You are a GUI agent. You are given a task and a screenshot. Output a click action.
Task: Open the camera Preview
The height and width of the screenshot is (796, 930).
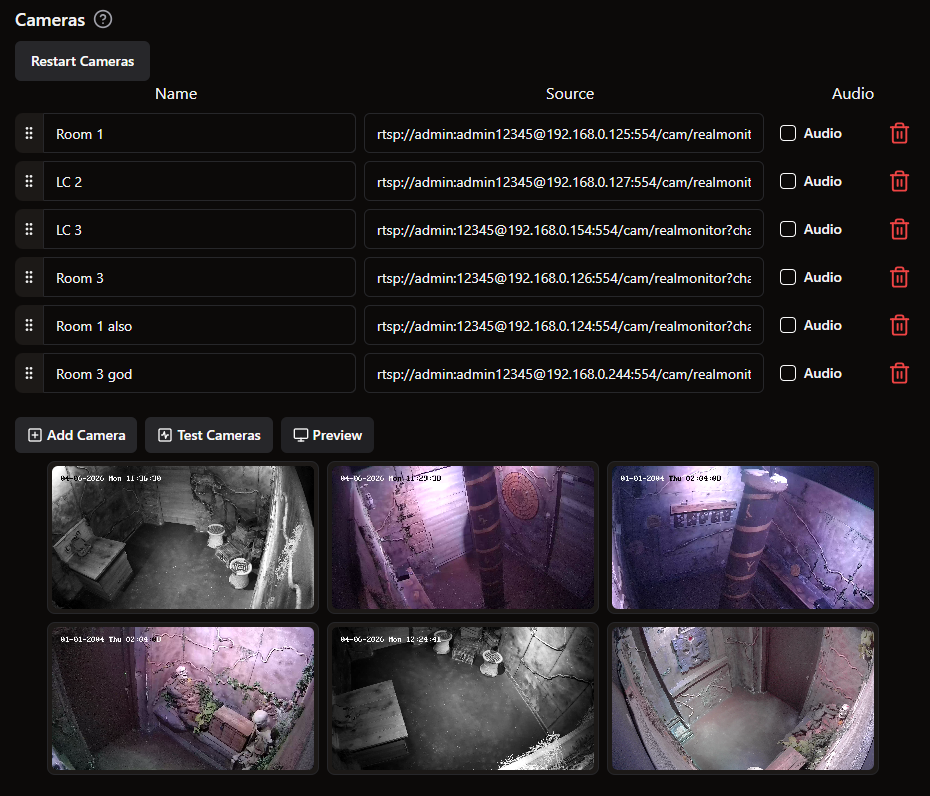coord(327,435)
